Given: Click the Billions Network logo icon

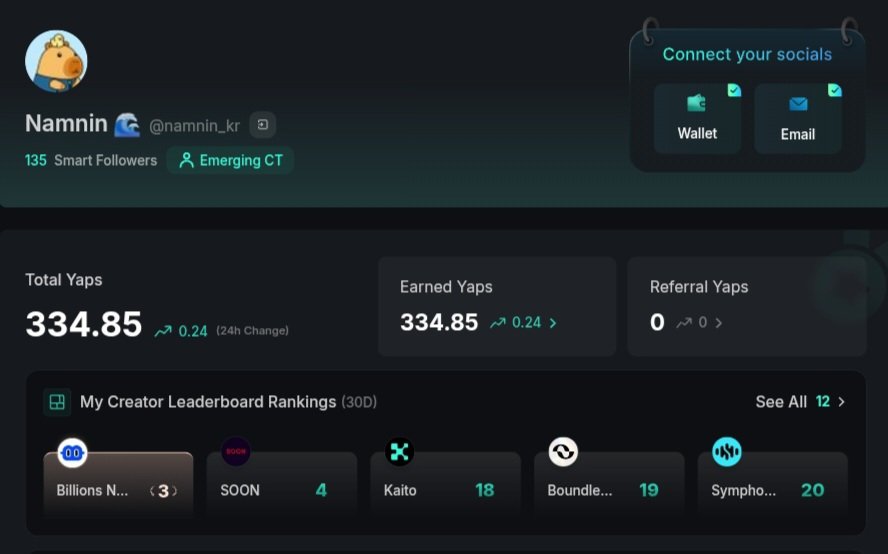Looking at the screenshot, I should pos(72,453).
